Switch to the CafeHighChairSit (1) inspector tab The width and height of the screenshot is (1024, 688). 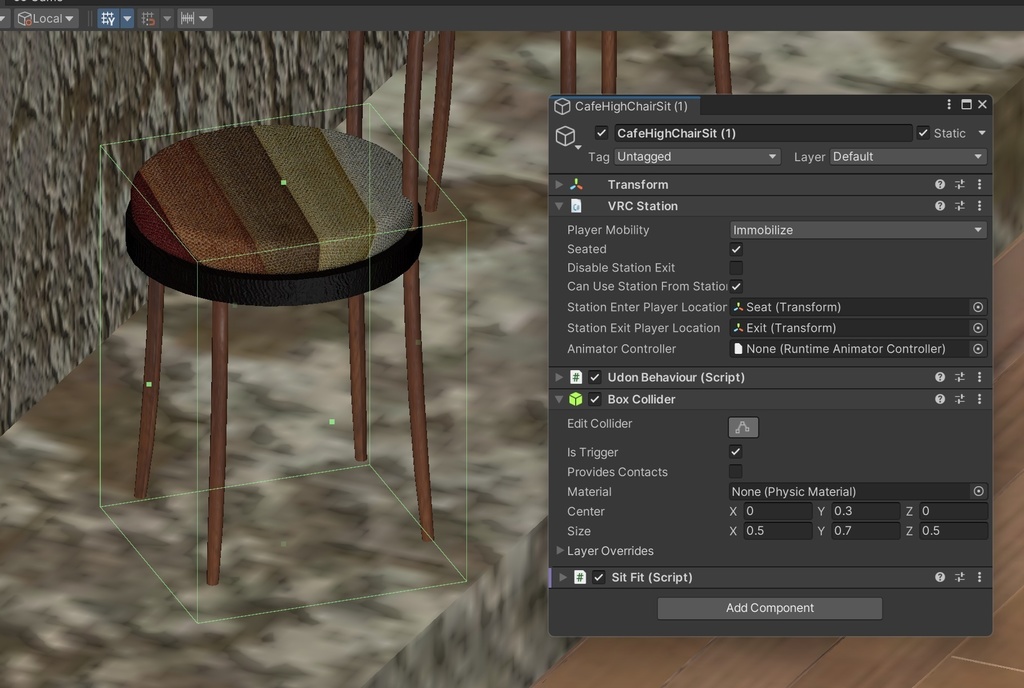[622, 104]
